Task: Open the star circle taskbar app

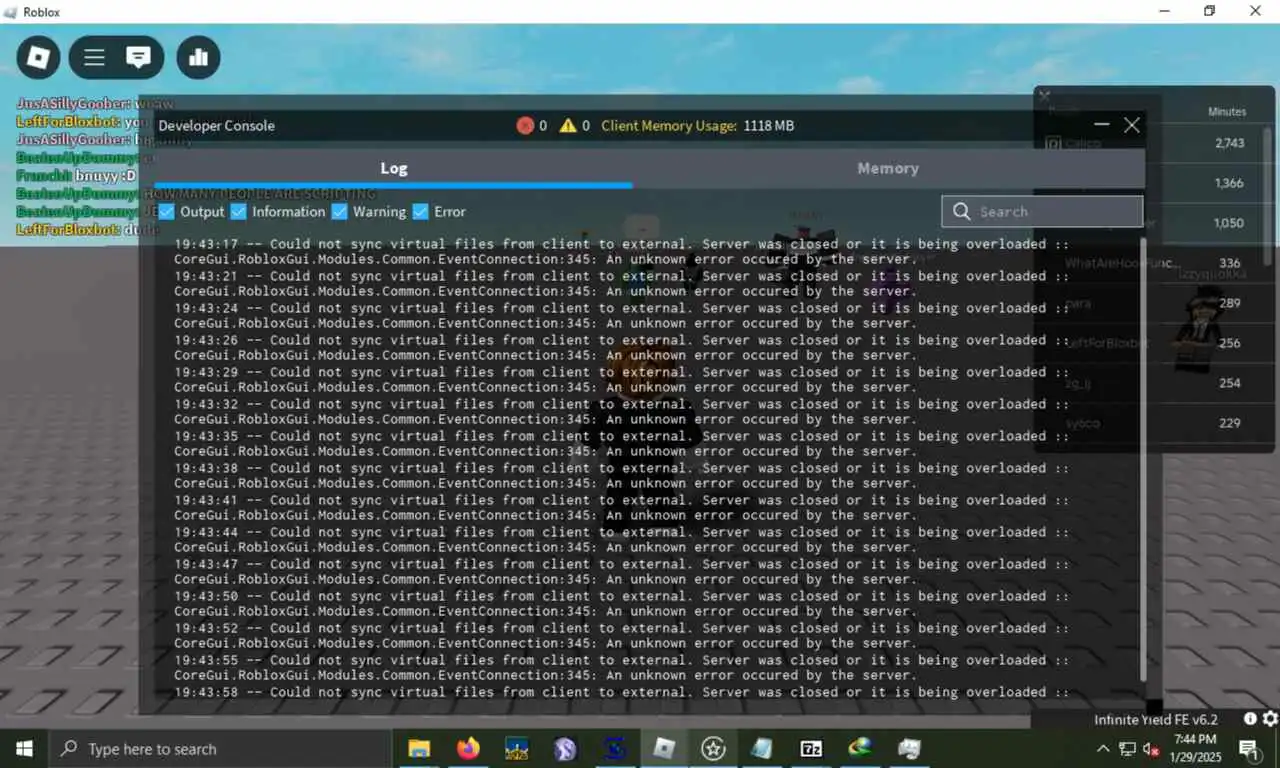Action: [x=713, y=749]
